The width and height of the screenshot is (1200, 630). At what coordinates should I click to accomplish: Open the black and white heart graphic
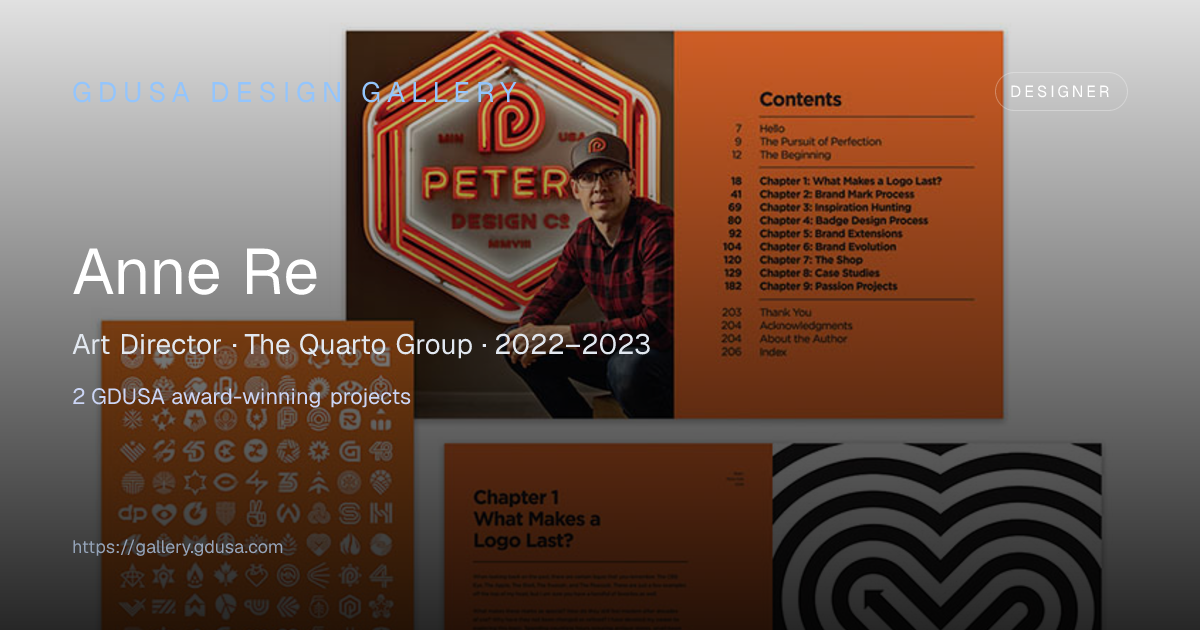[937, 537]
